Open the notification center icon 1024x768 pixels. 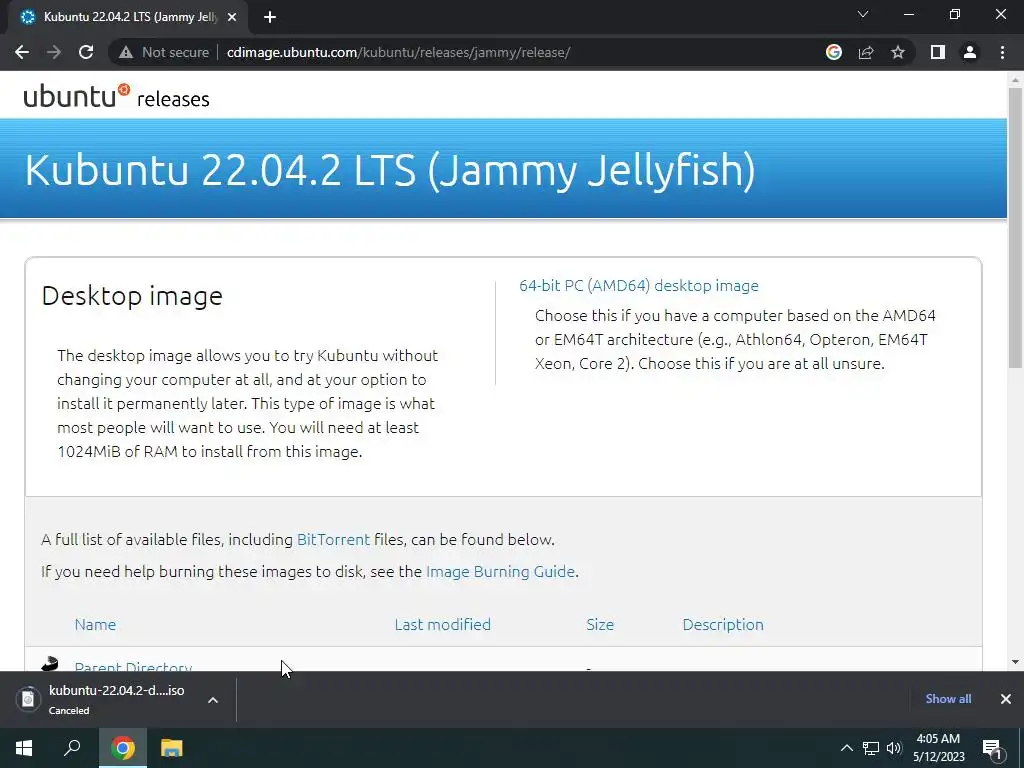993,748
